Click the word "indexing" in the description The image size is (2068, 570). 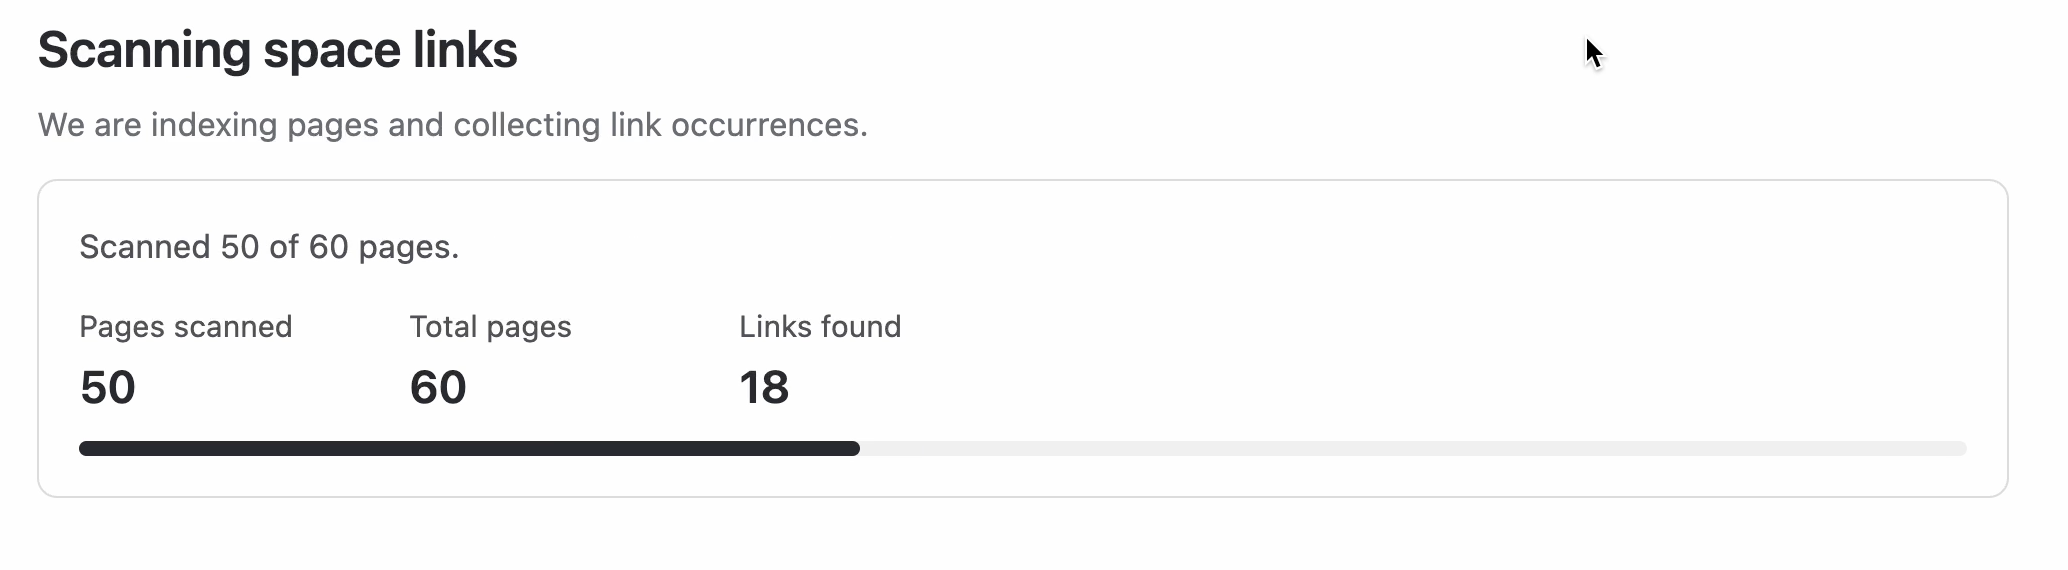click(x=214, y=125)
